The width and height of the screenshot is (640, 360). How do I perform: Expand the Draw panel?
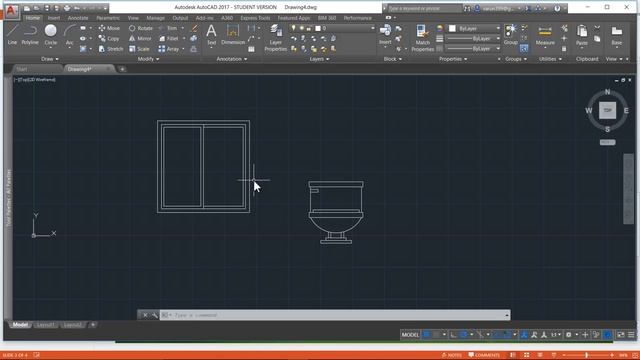click(x=49, y=59)
